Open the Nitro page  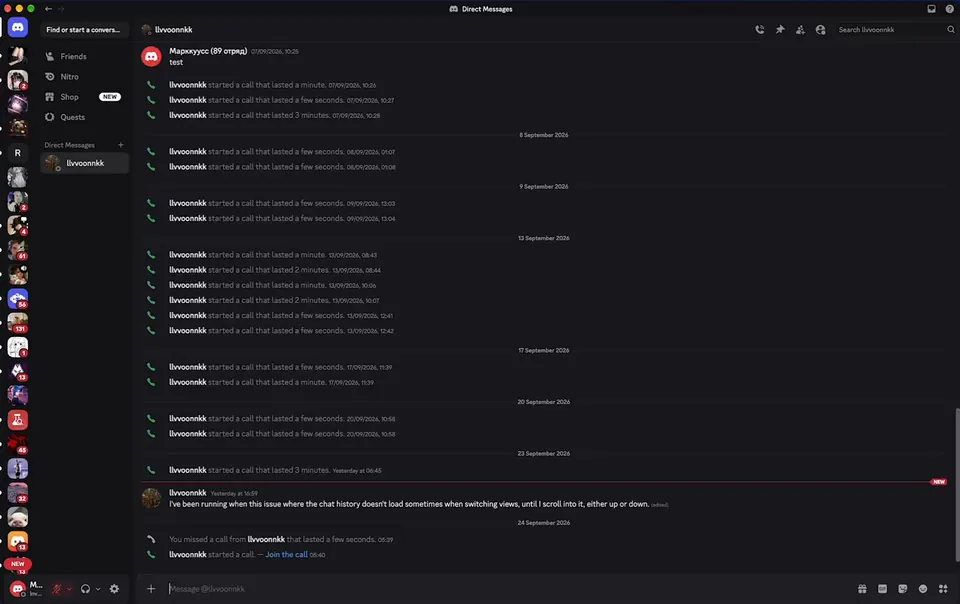coord(84,76)
